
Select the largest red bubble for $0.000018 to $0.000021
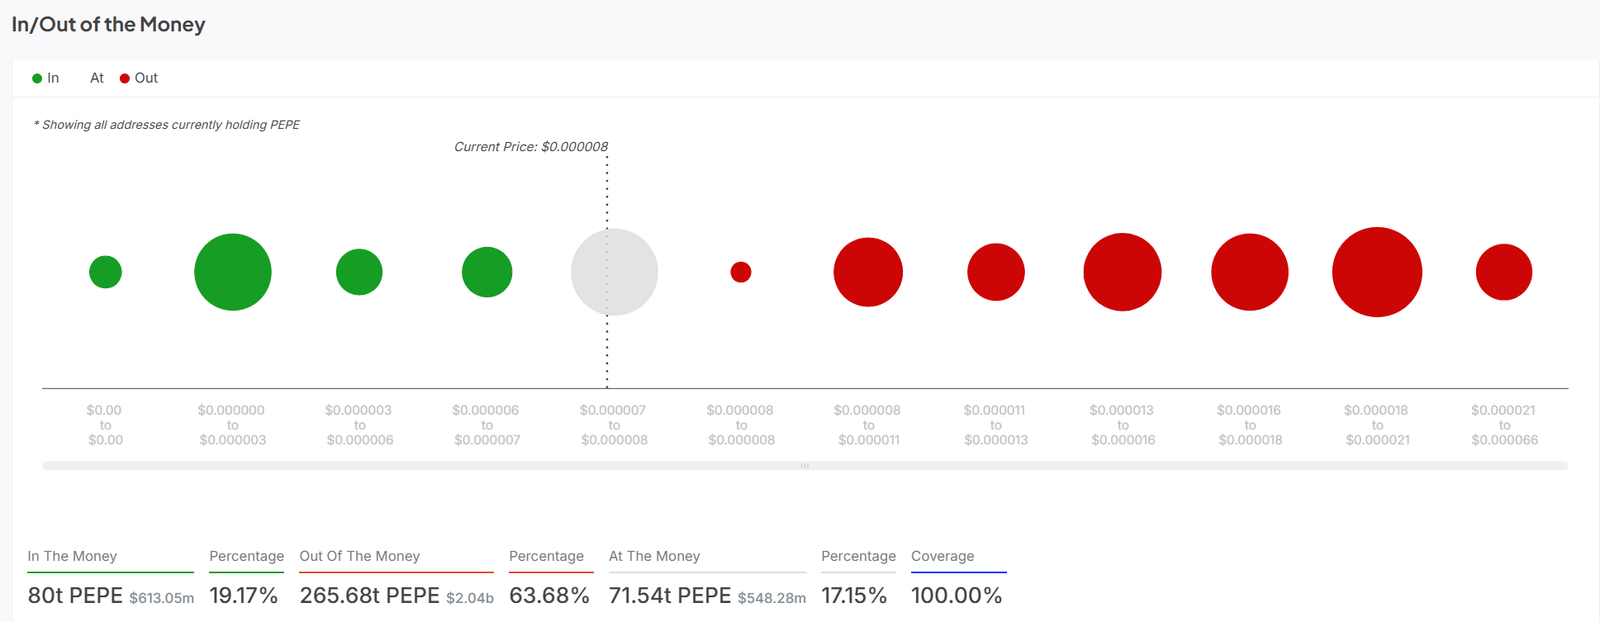(x=1377, y=272)
